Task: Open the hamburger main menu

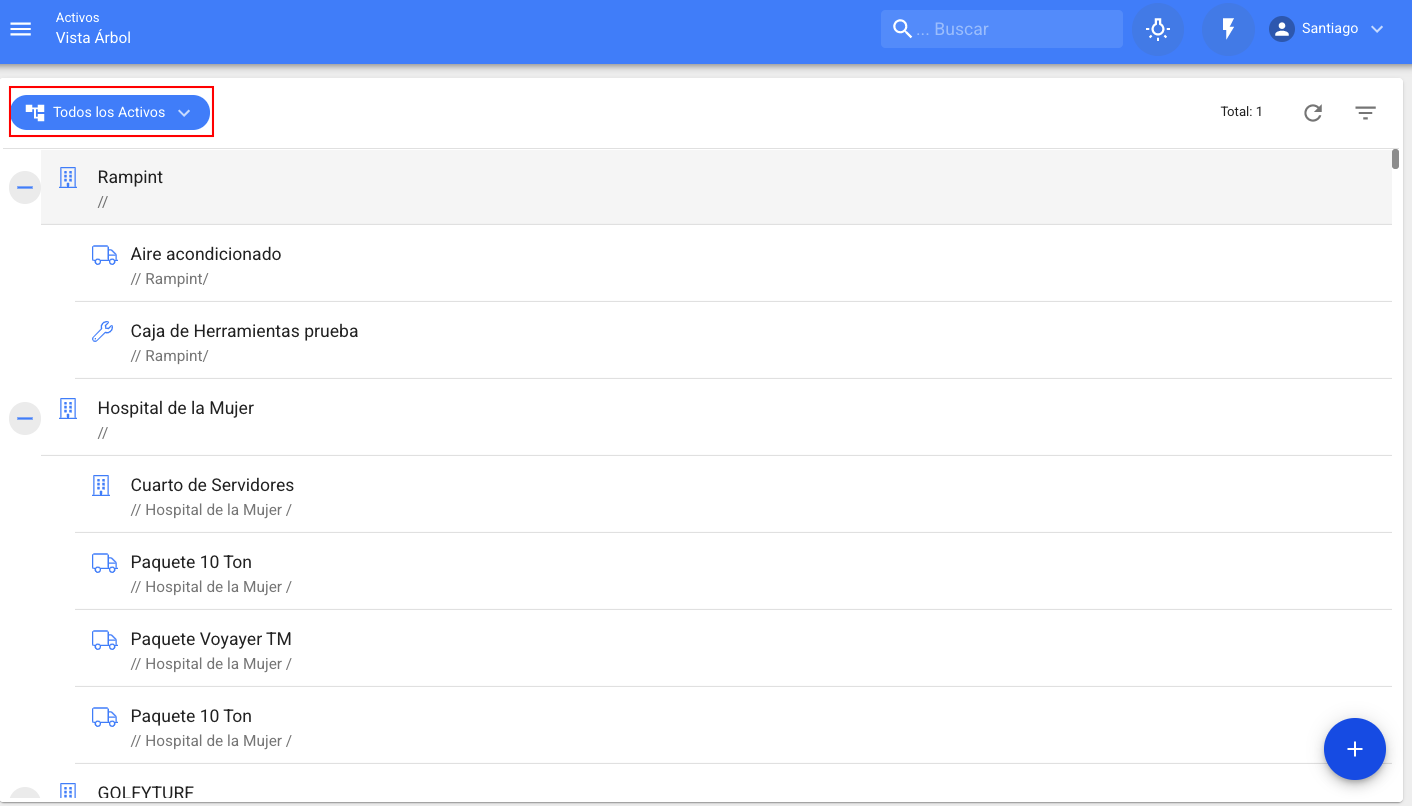Action: pyautogui.click(x=21, y=29)
